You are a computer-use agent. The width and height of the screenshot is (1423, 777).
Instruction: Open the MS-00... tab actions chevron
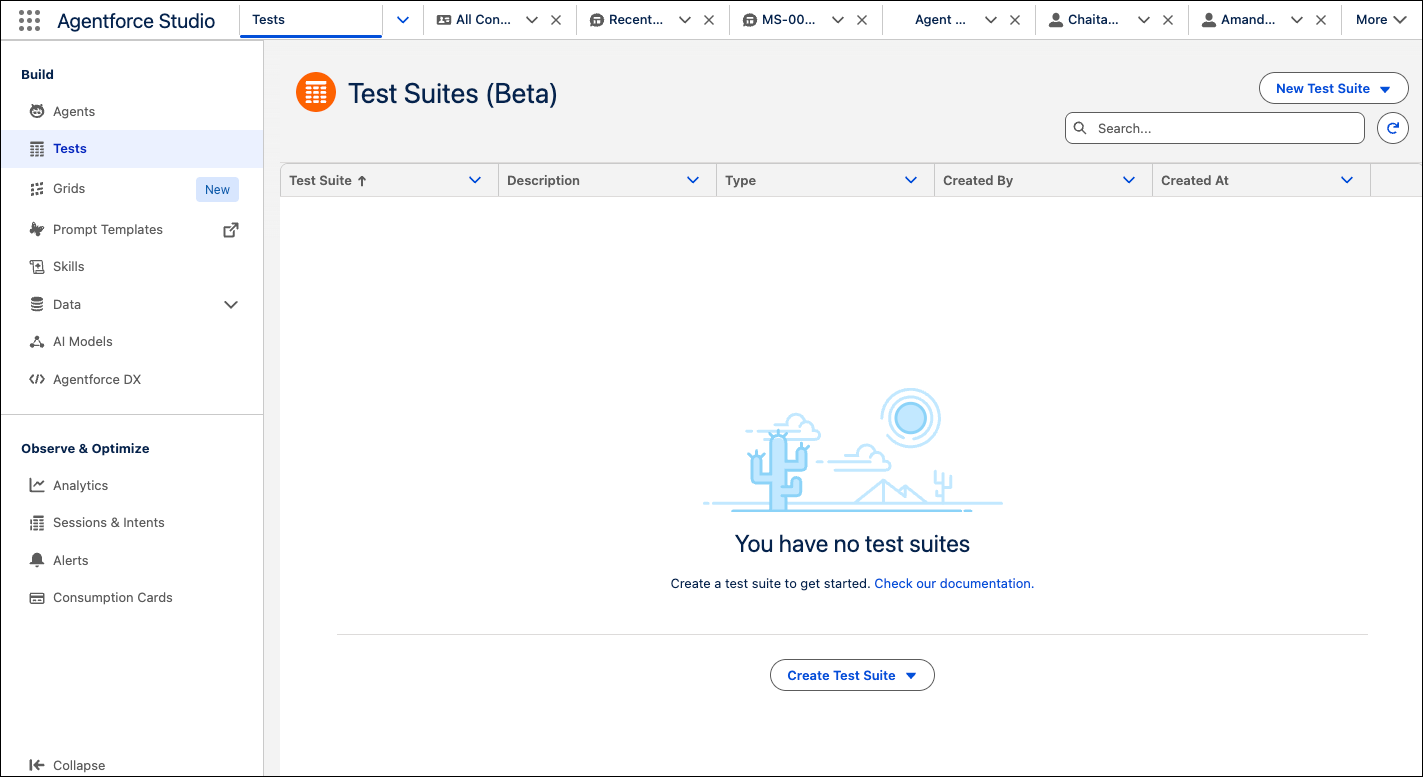pyautogui.click(x=838, y=20)
